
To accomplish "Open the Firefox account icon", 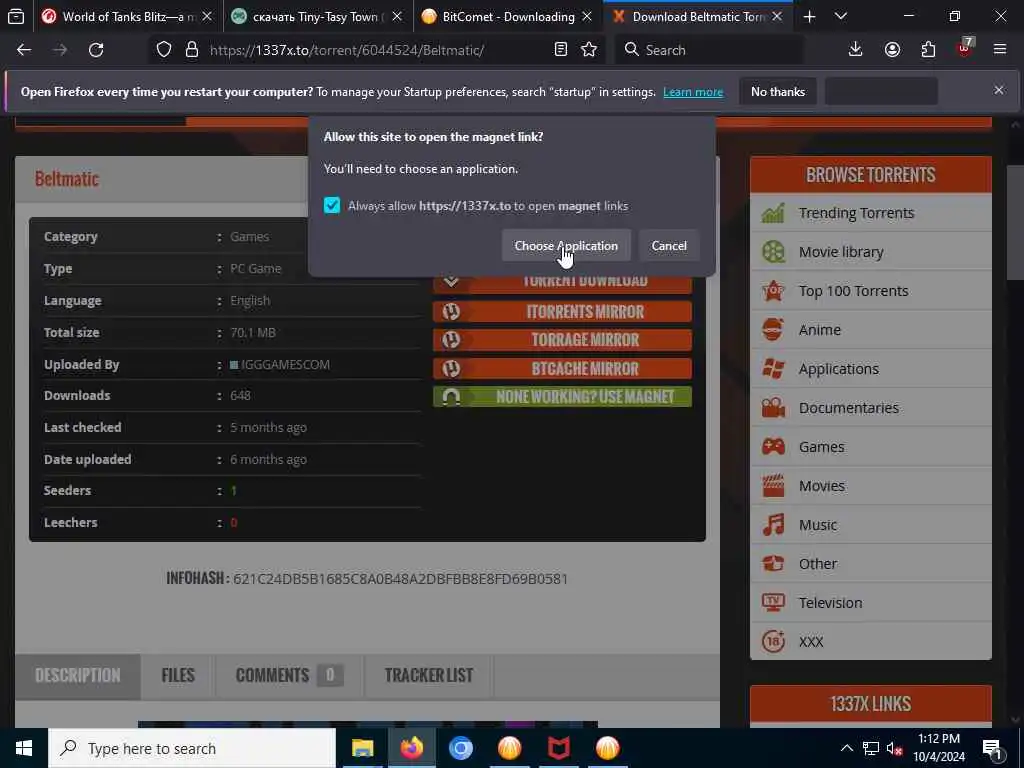I will pos(892,50).
